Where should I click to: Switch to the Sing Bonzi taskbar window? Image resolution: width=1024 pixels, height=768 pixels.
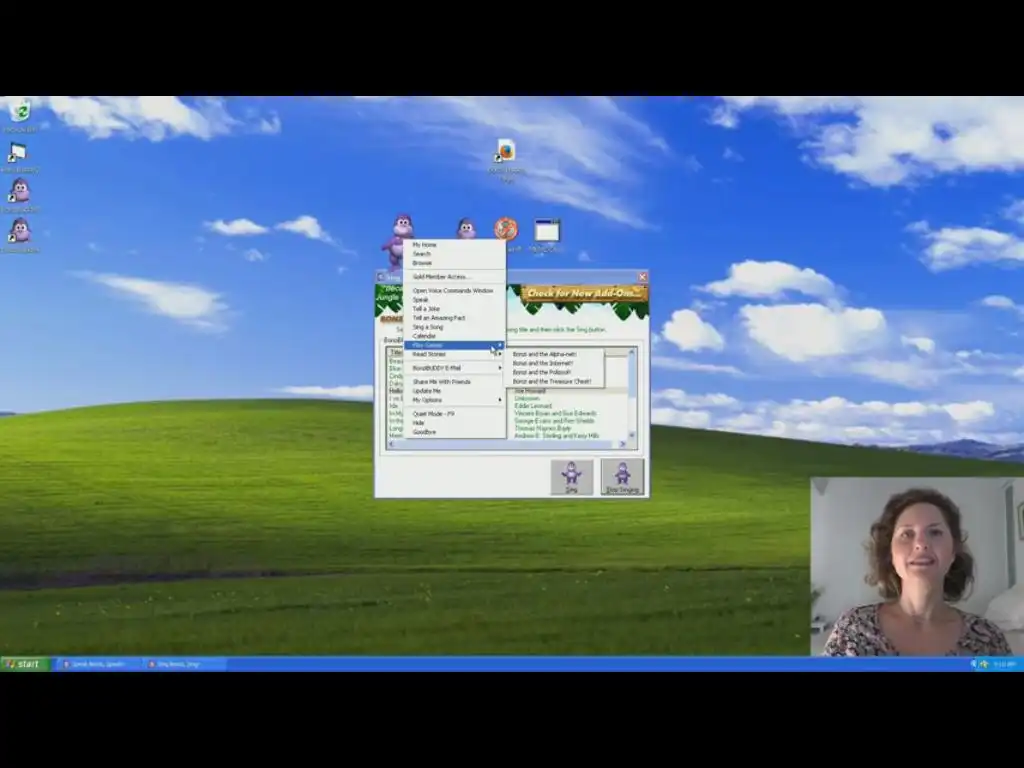[x=184, y=664]
